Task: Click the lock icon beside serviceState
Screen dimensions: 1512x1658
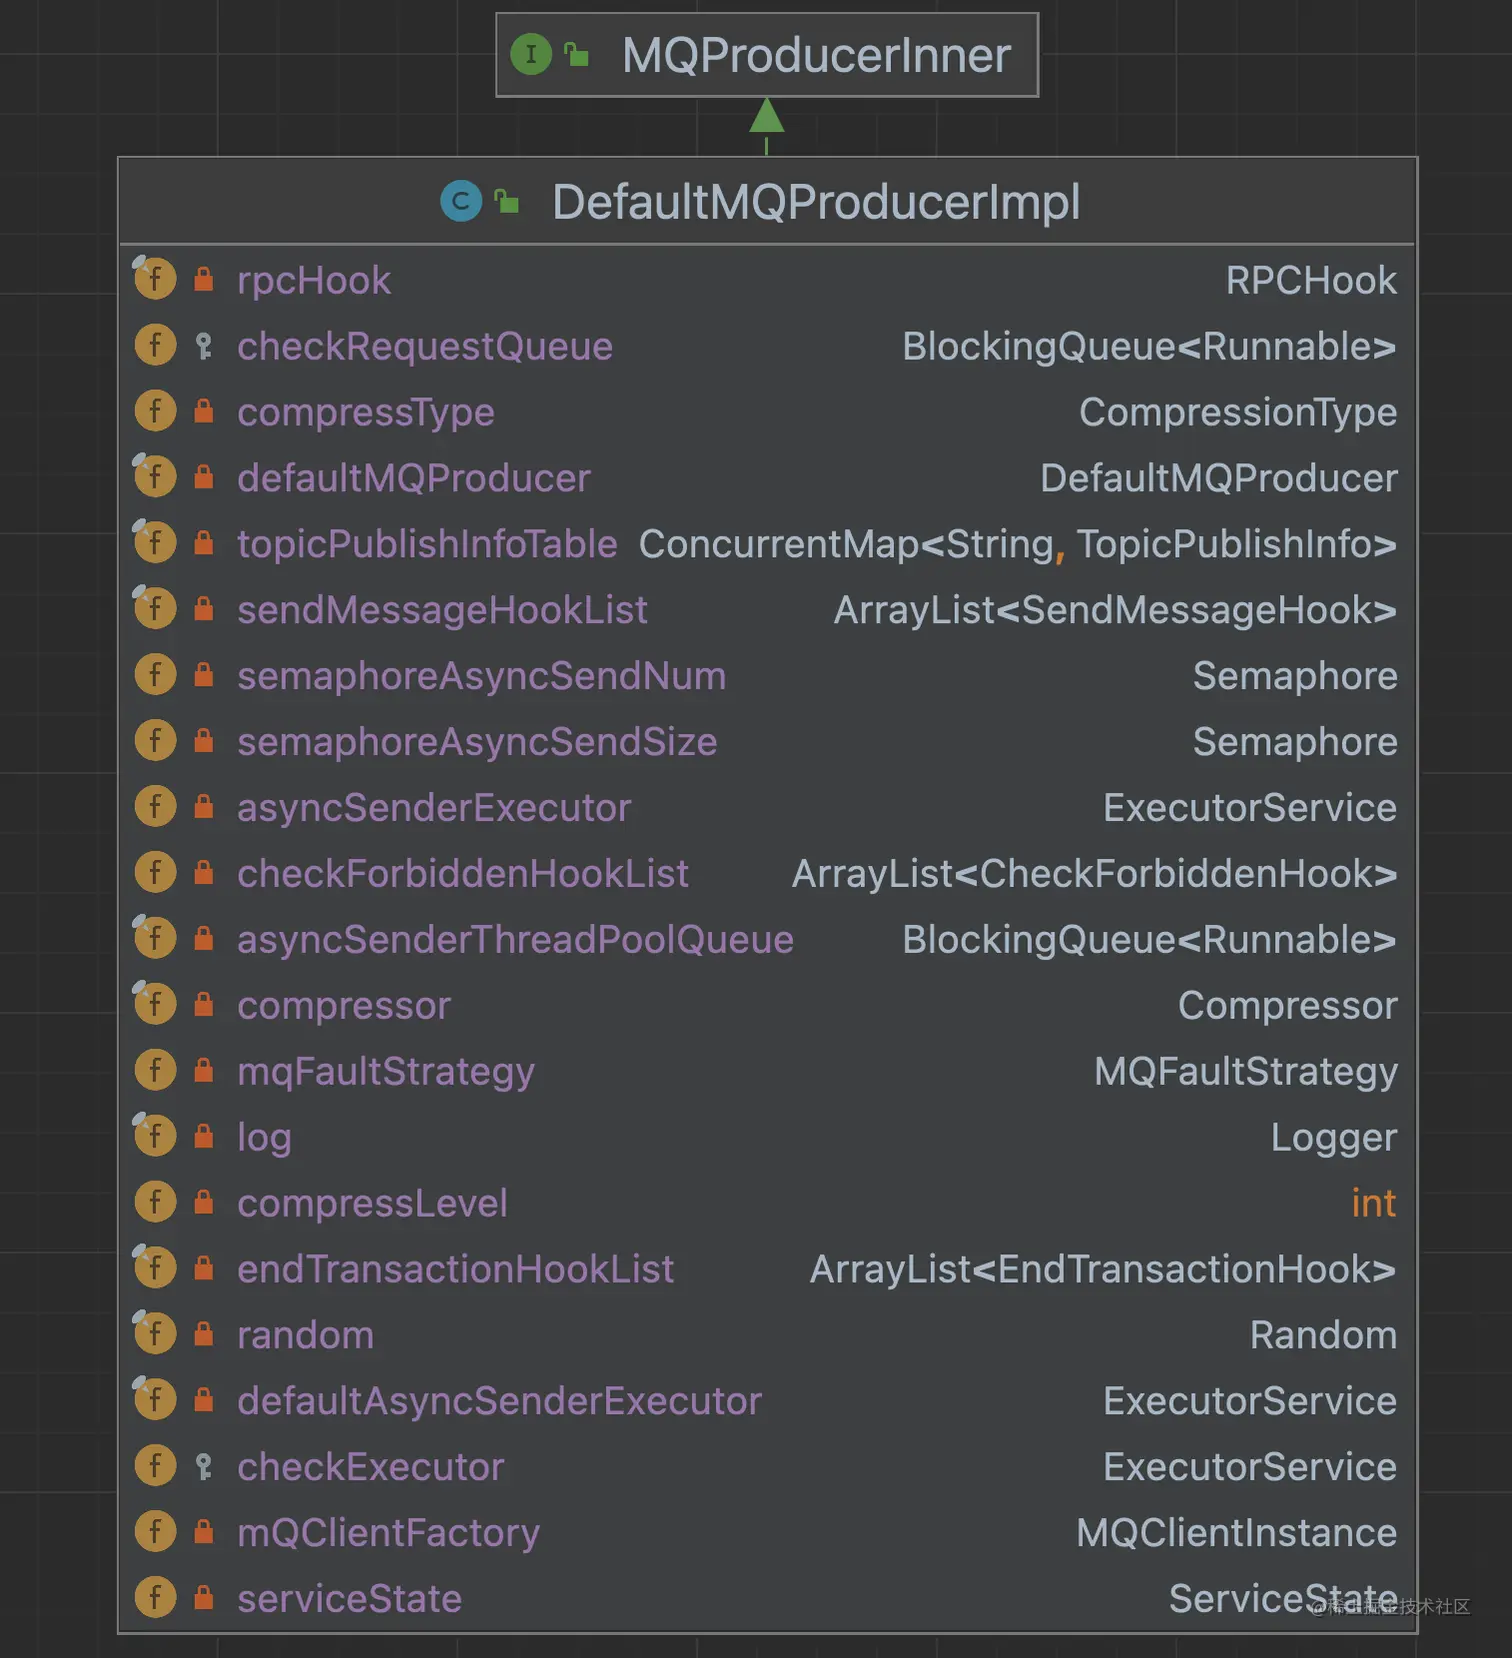Action: [x=204, y=1598]
